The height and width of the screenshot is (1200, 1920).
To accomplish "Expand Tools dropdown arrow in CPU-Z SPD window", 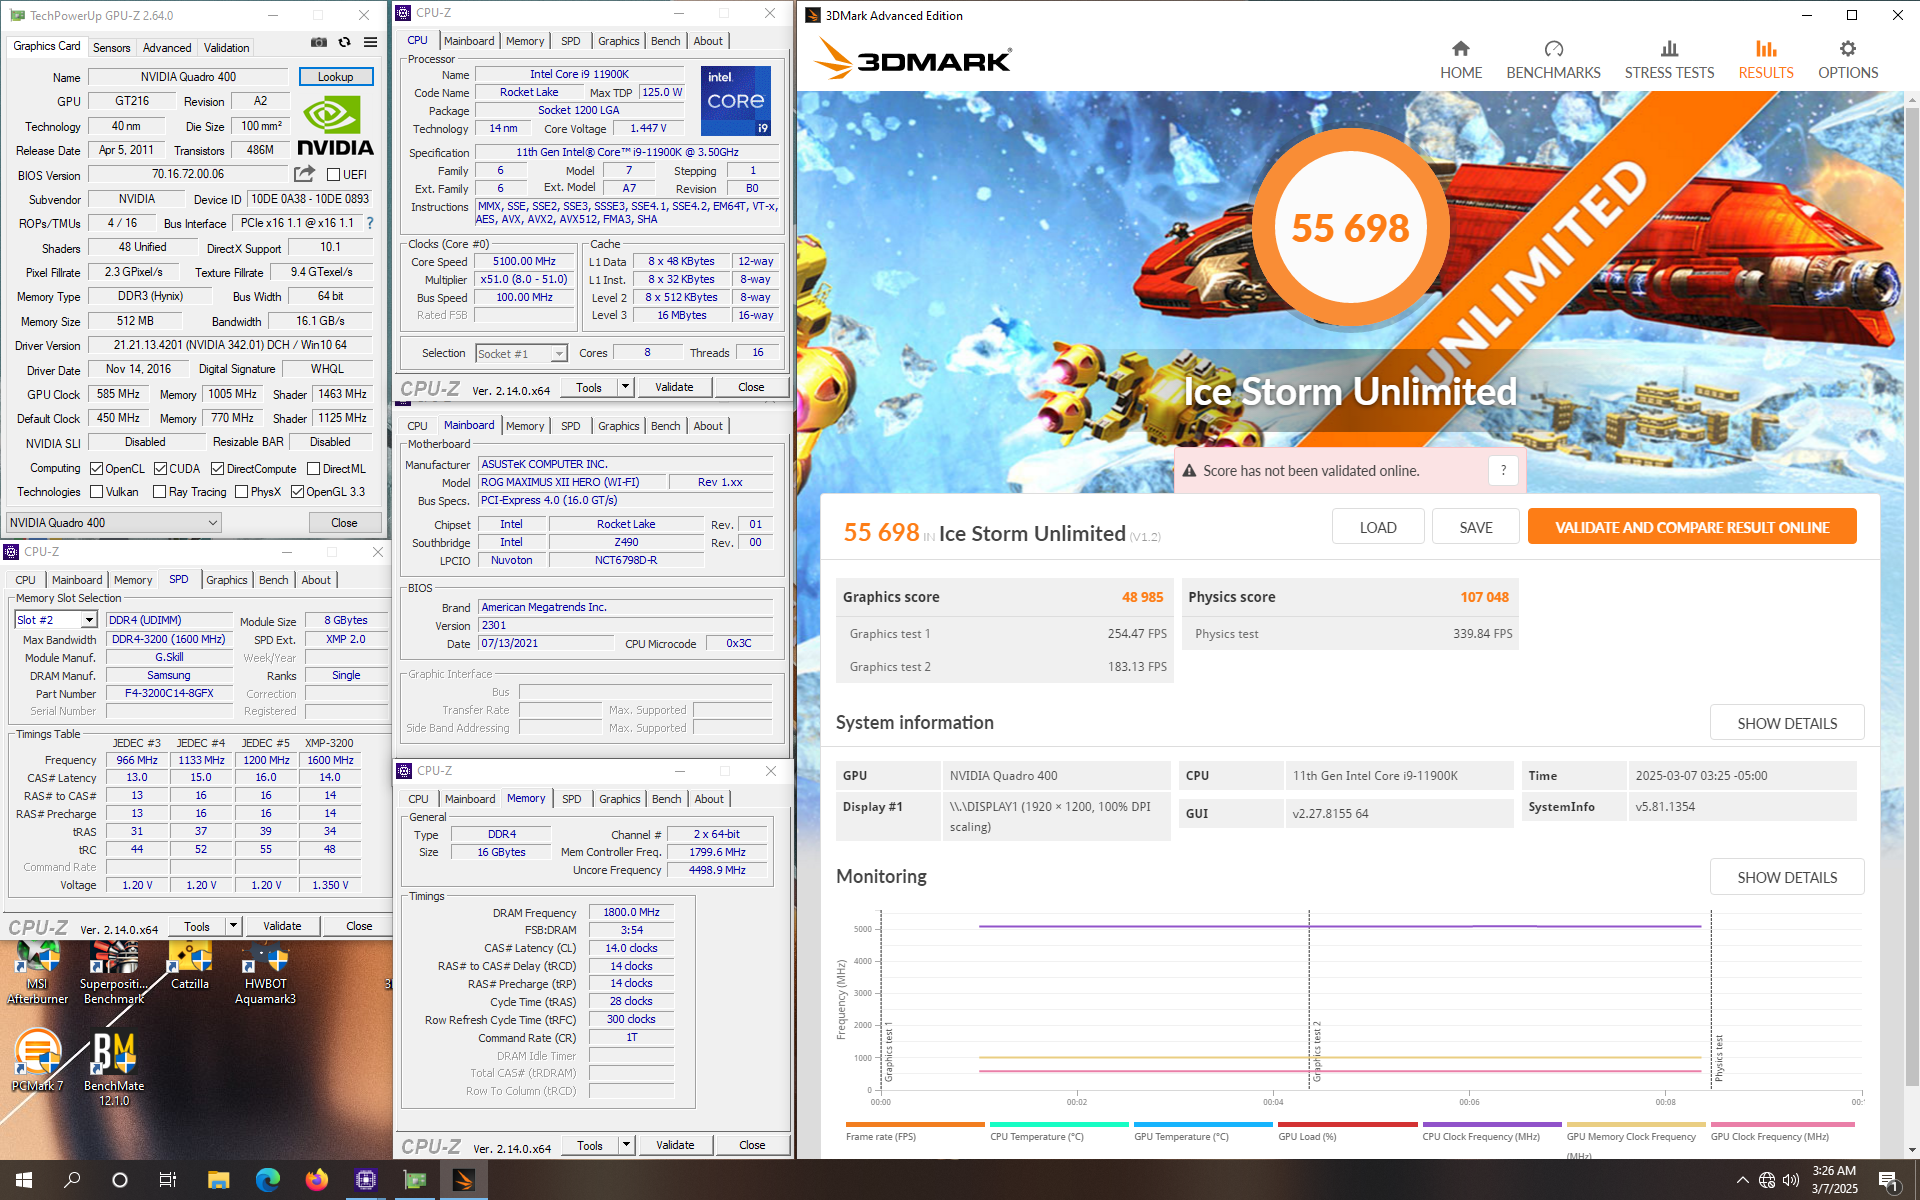I will click(x=233, y=926).
